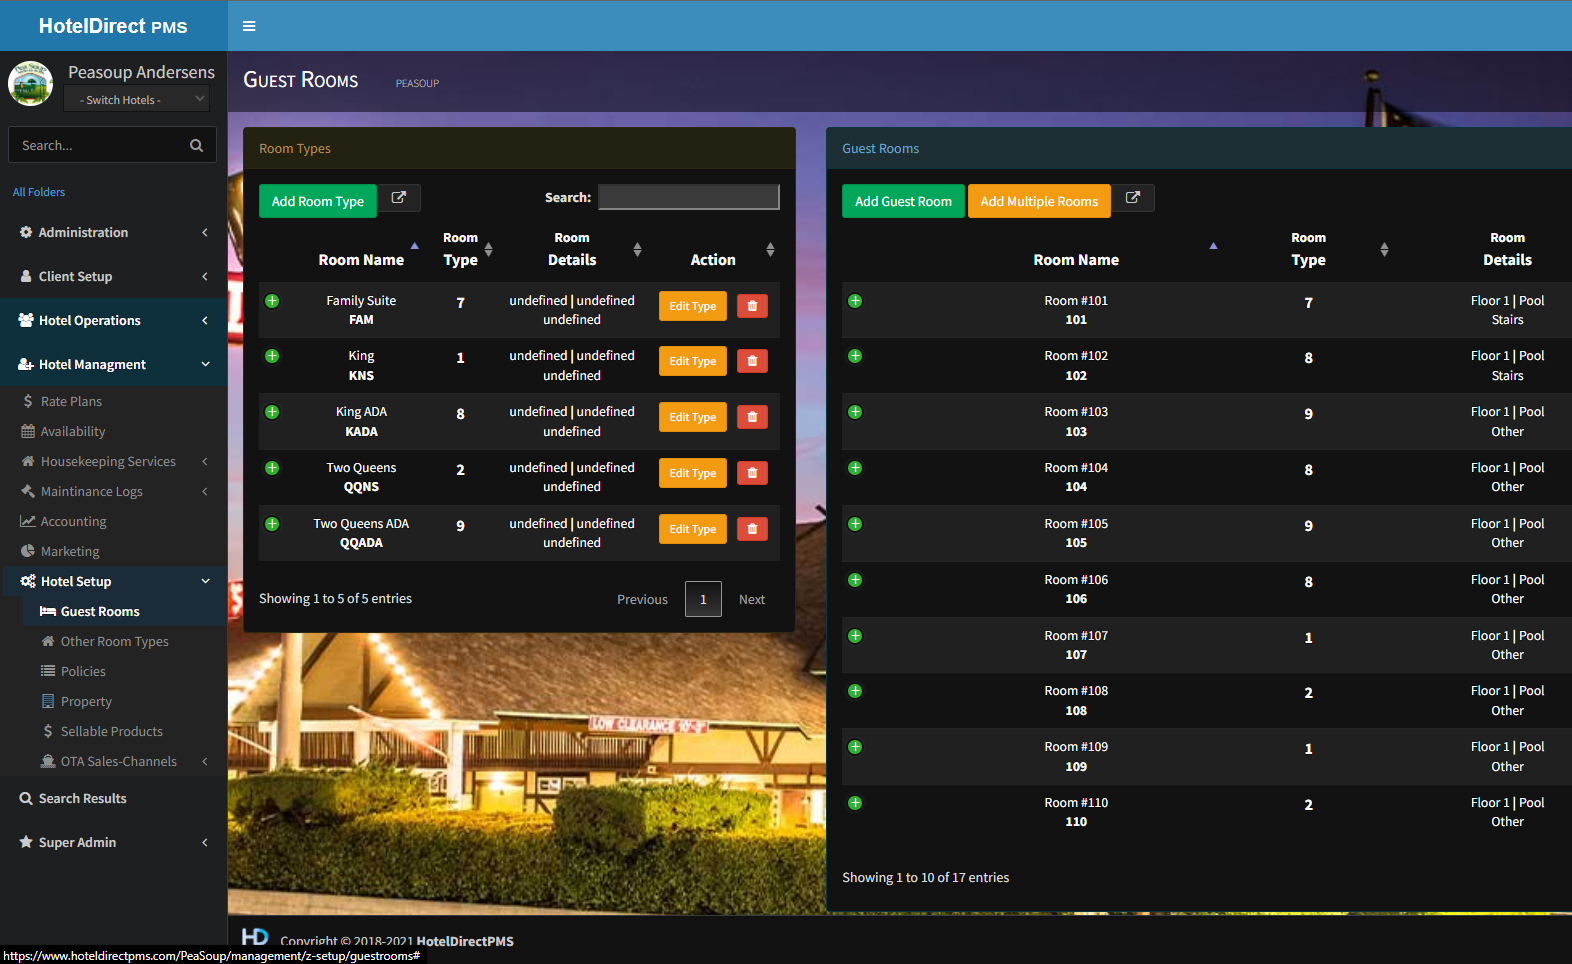Click the Room Types search field
Viewport: 1572px width, 964px height.
click(688, 197)
